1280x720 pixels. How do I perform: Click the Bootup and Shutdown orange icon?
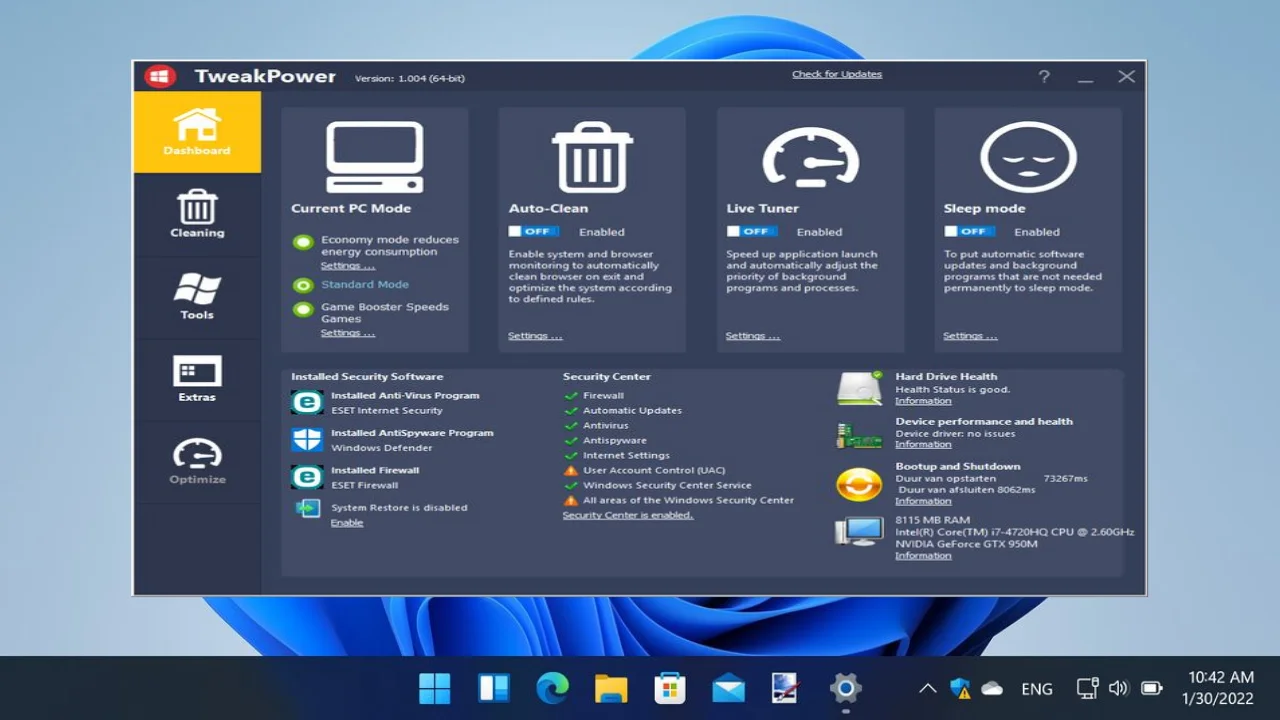859,485
